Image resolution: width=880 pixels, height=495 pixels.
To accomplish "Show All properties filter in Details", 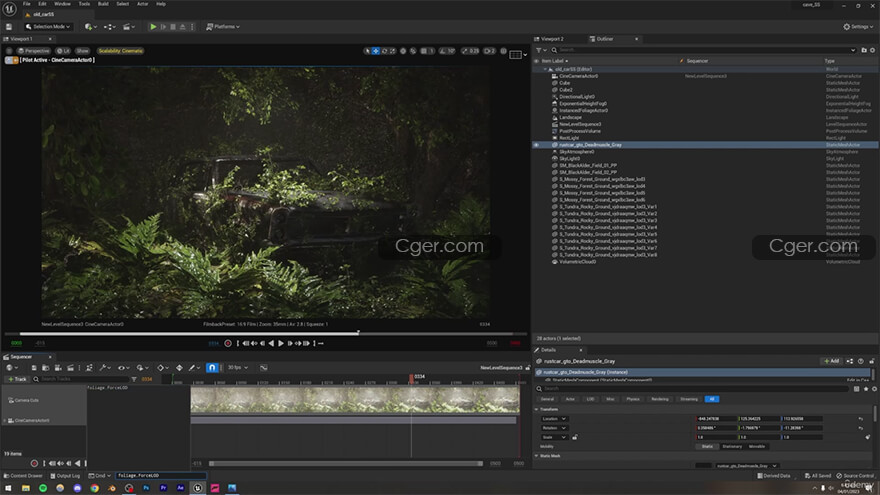I will 712,399.
